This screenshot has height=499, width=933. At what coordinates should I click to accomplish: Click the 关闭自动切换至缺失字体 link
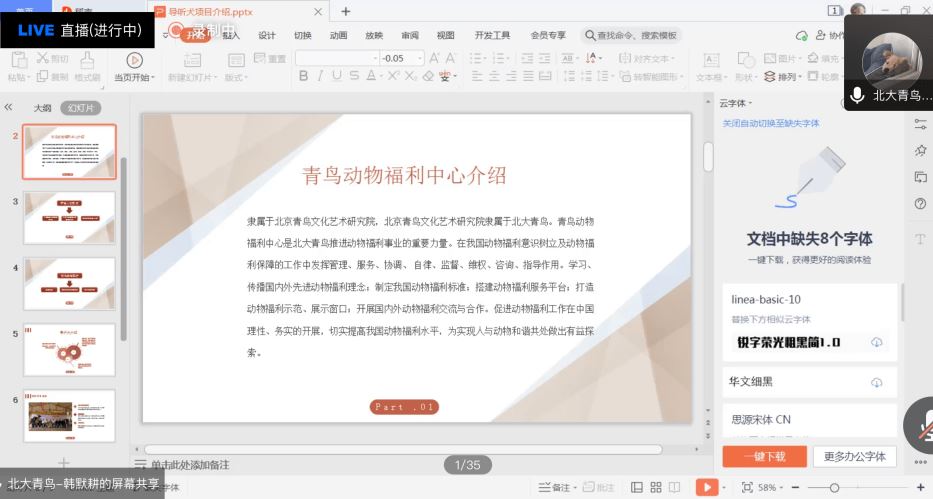coord(771,123)
